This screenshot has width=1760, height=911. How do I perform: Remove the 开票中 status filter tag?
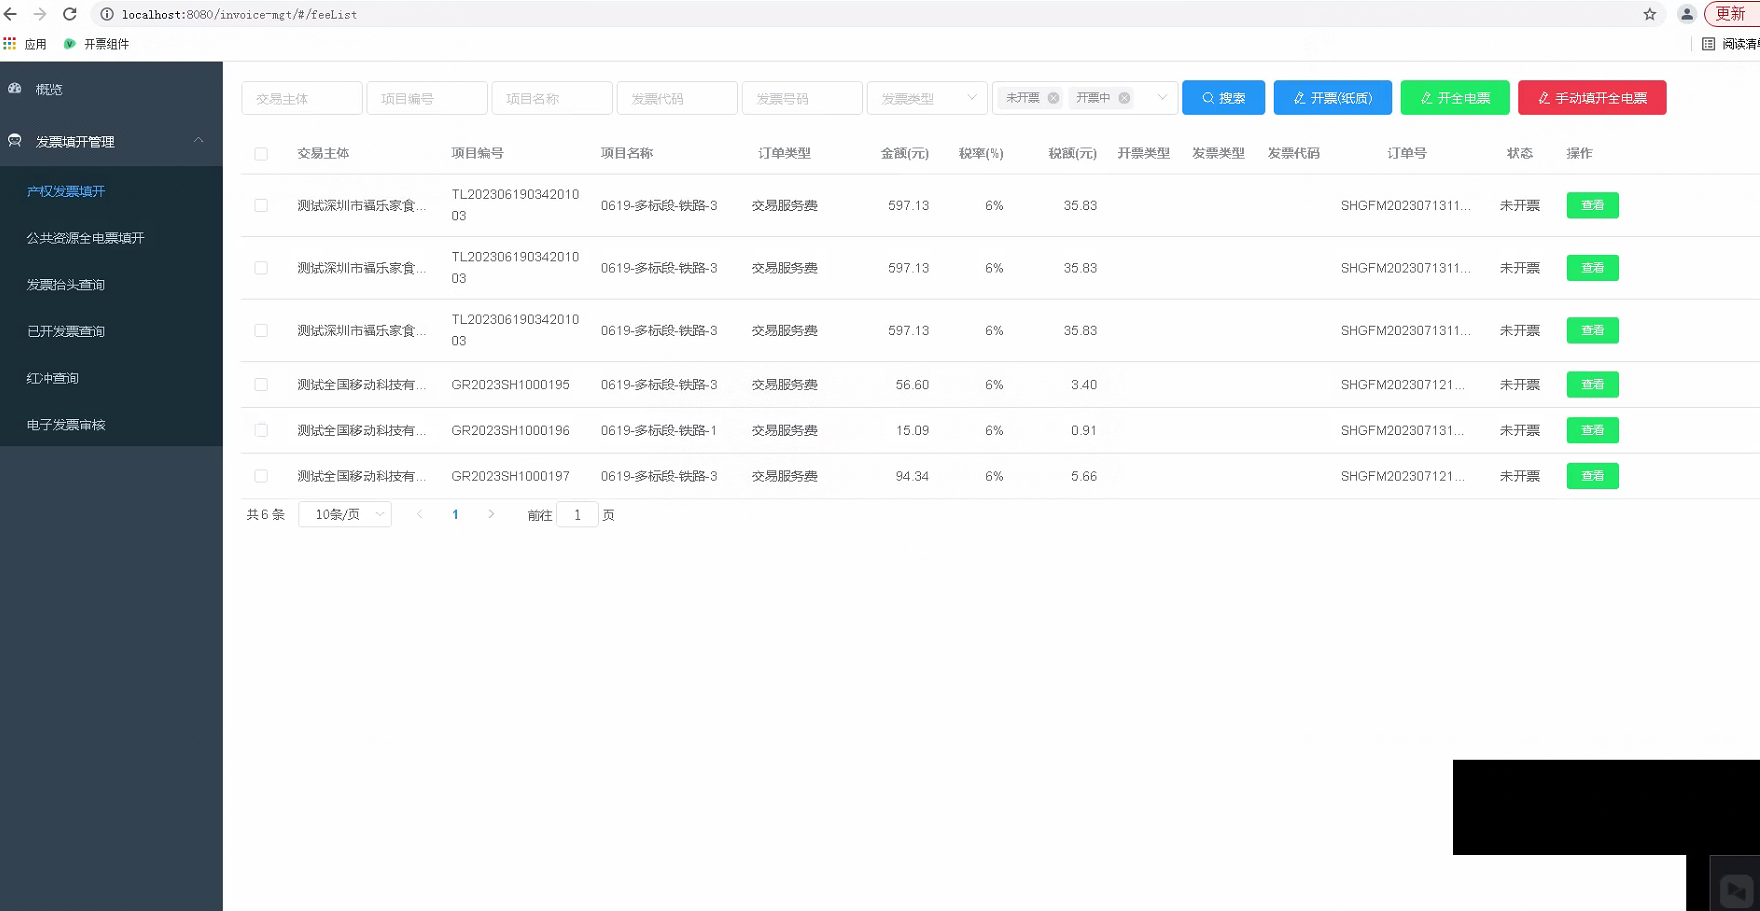(1124, 98)
